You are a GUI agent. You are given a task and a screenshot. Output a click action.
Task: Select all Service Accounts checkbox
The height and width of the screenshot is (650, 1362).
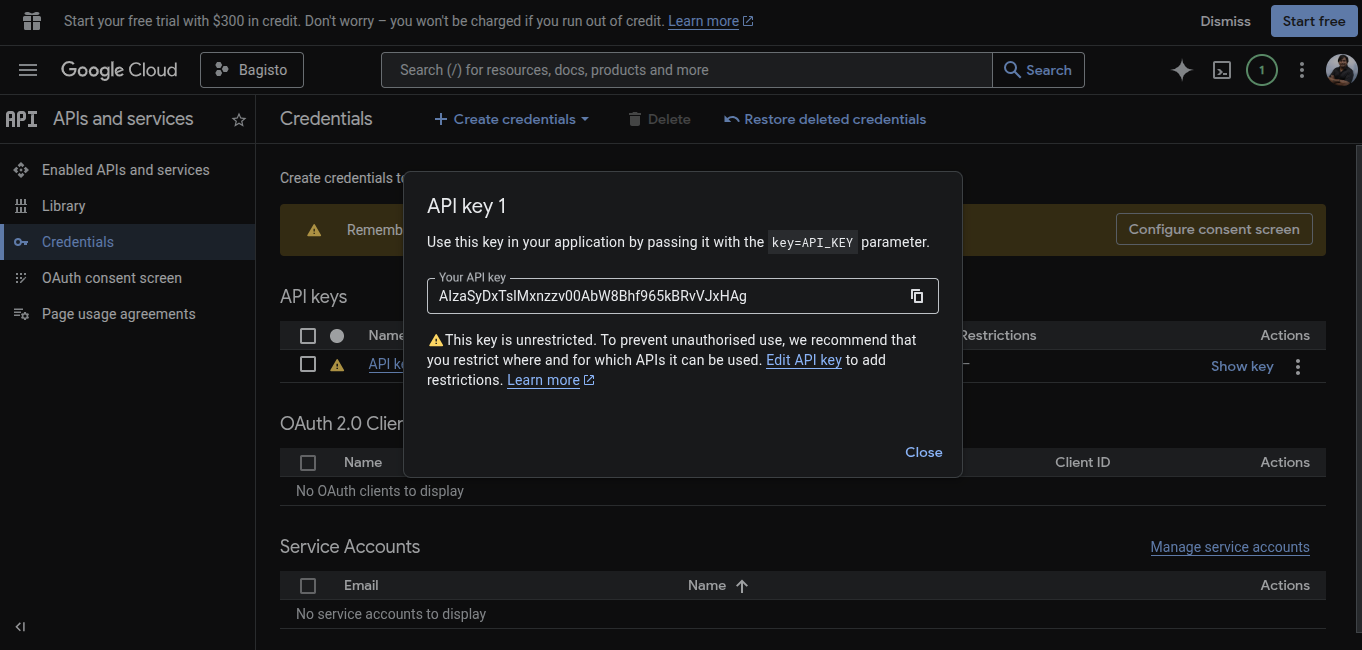(308, 586)
